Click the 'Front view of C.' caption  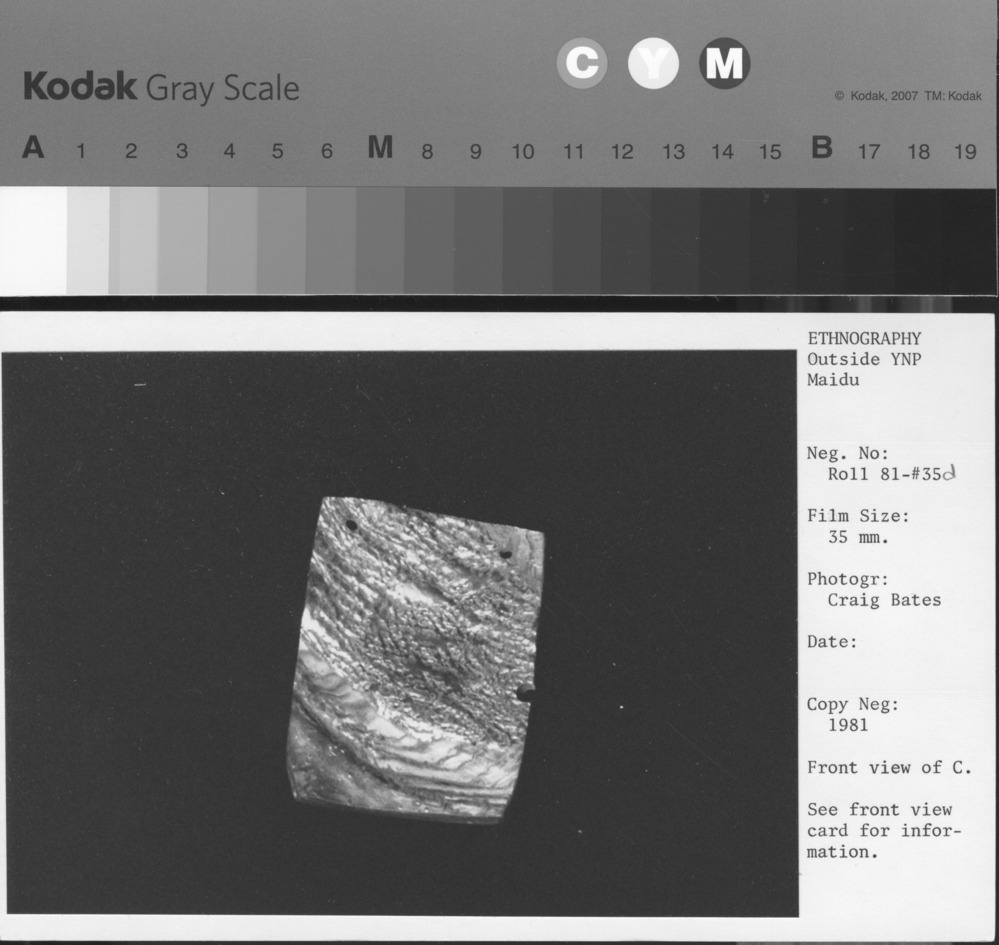(x=889, y=767)
